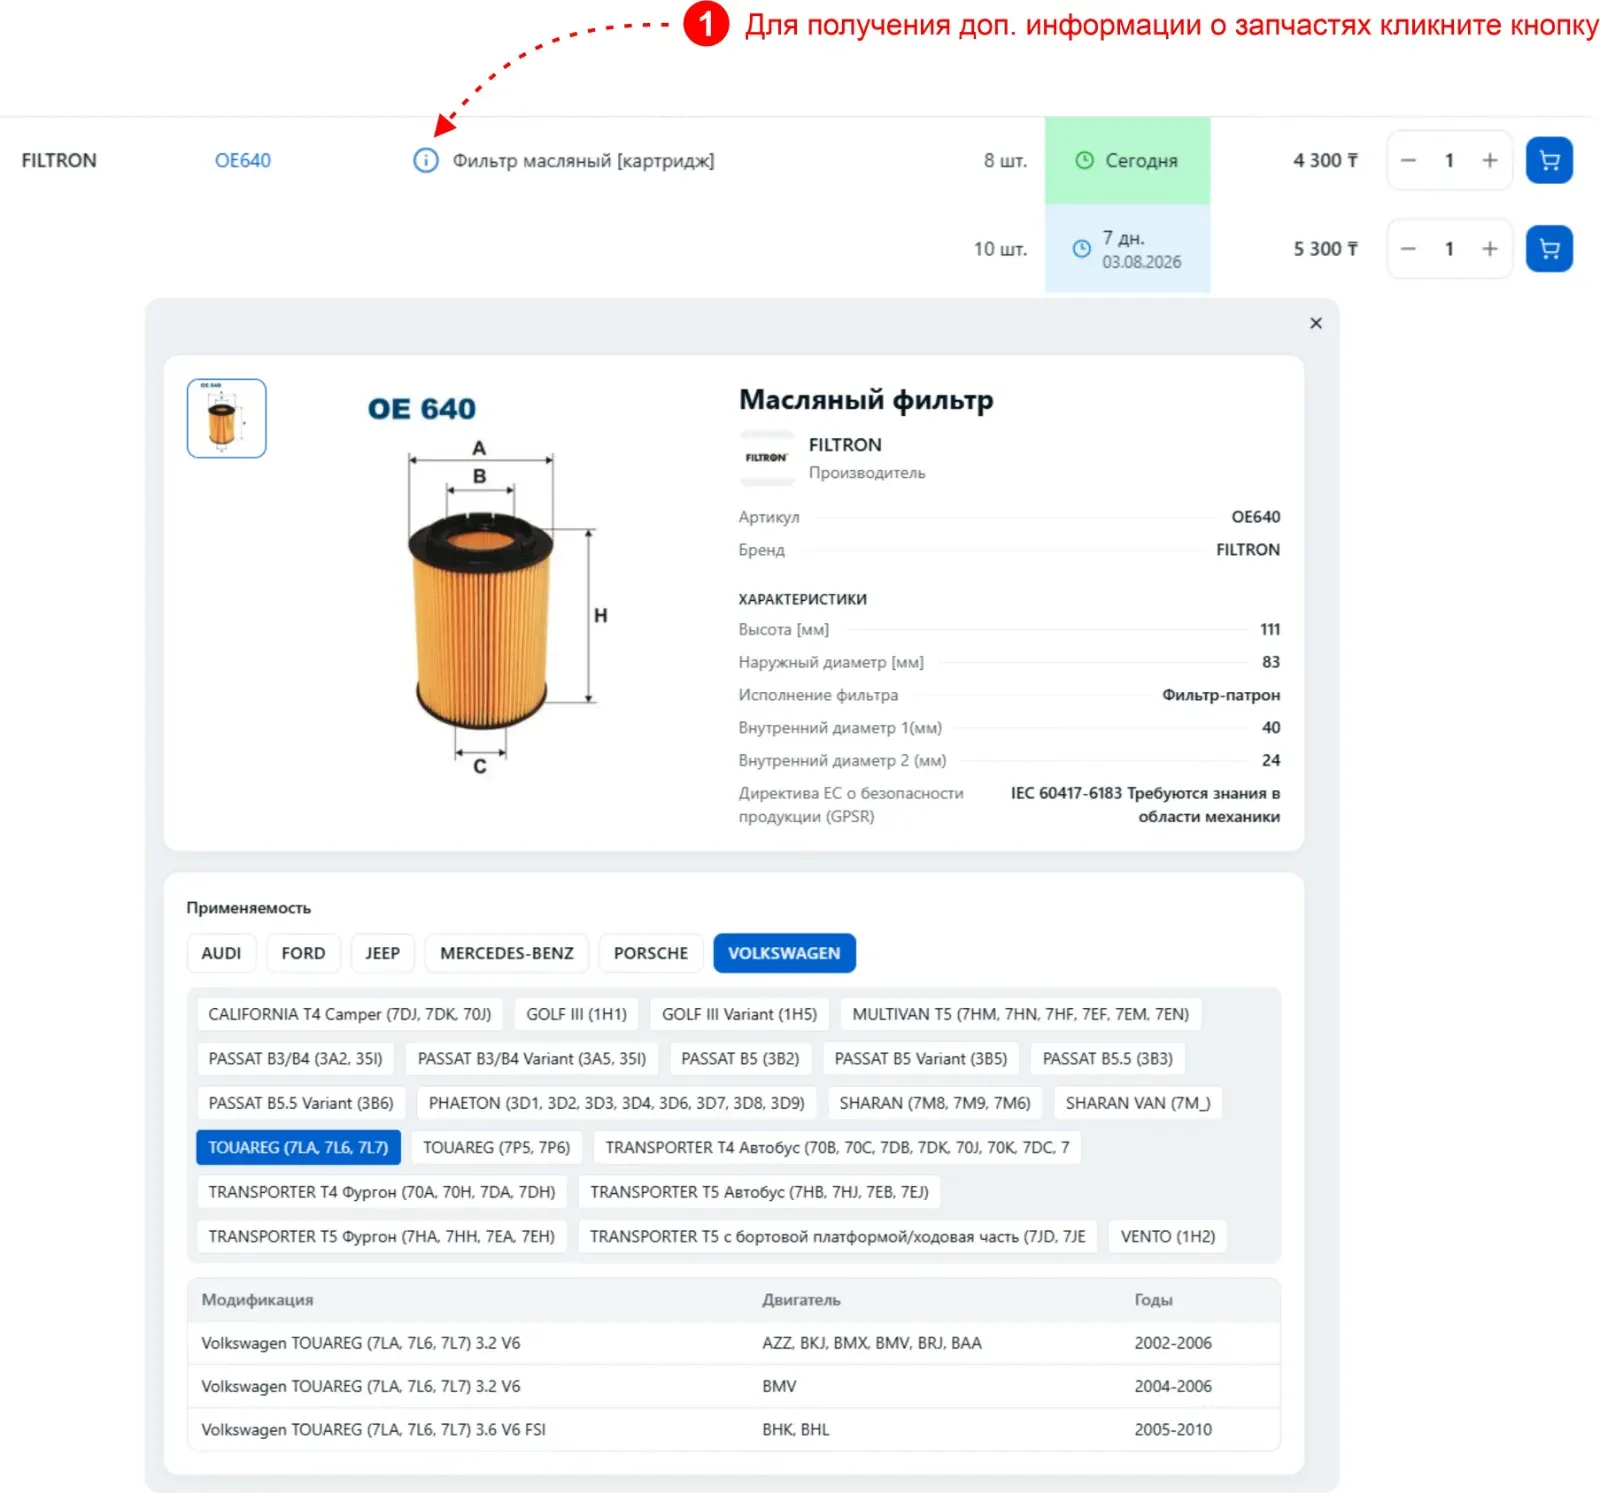Image resolution: width=1600 pixels, height=1493 pixels.
Task: Click the FILTRON manufacturer logo
Action: tap(766, 458)
